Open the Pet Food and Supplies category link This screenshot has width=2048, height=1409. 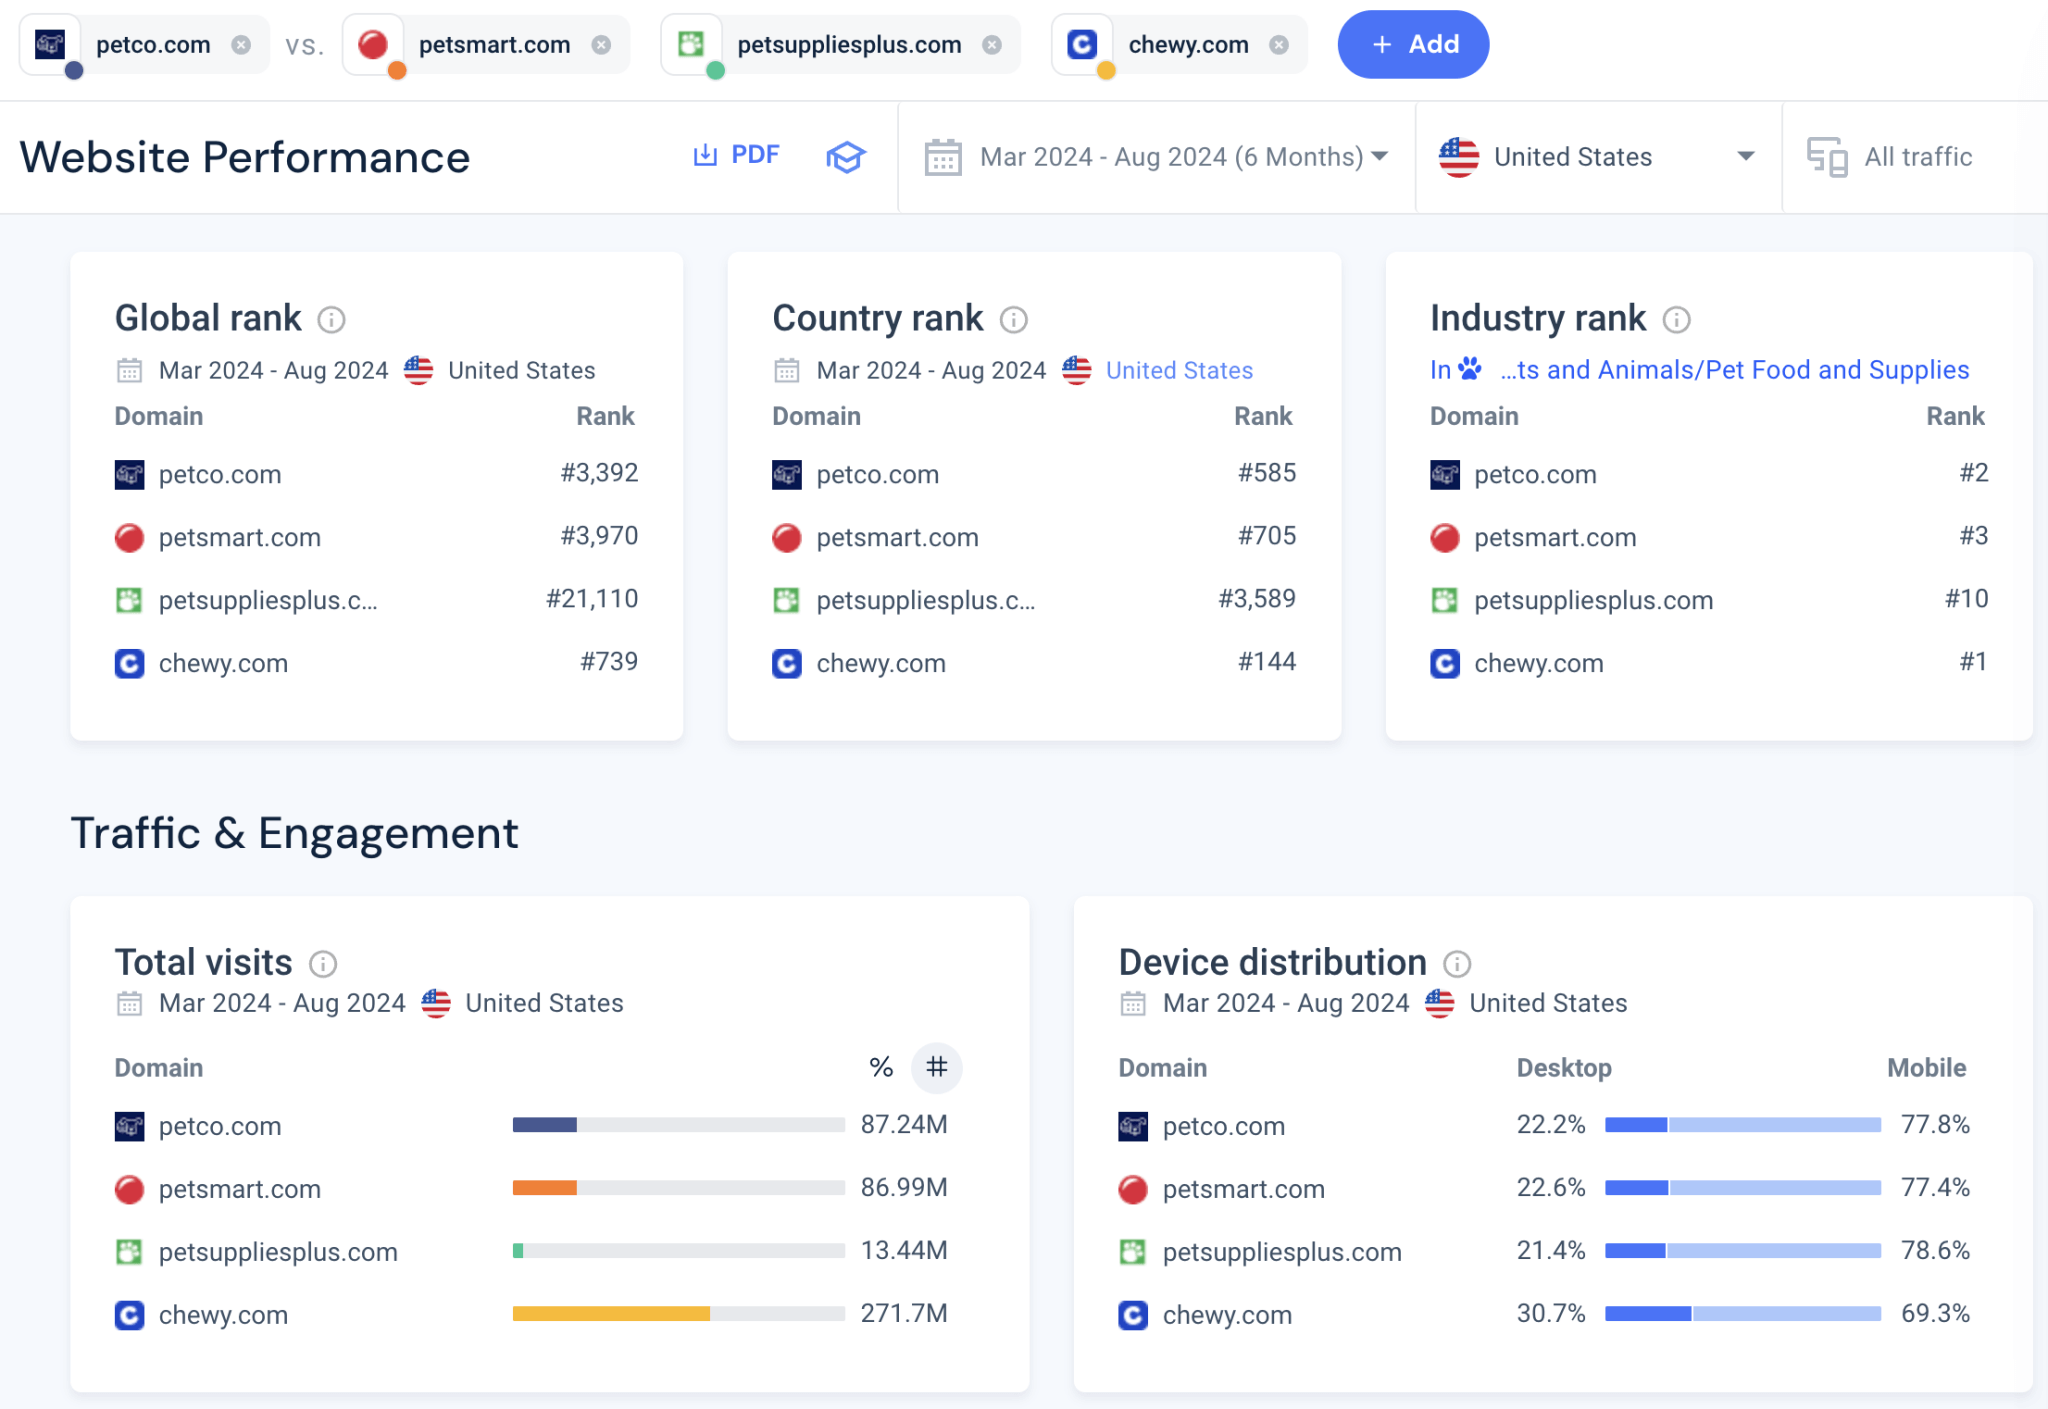click(1735, 370)
